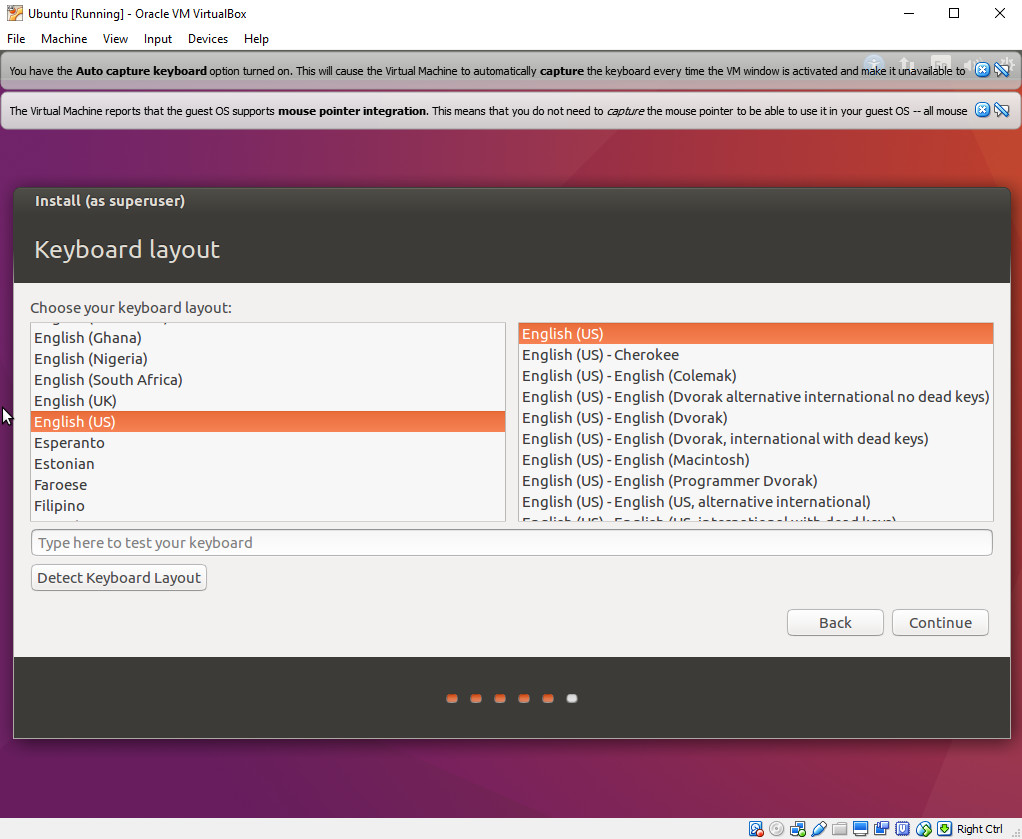
Task: Click the keyboard test input field
Action: [x=512, y=542]
